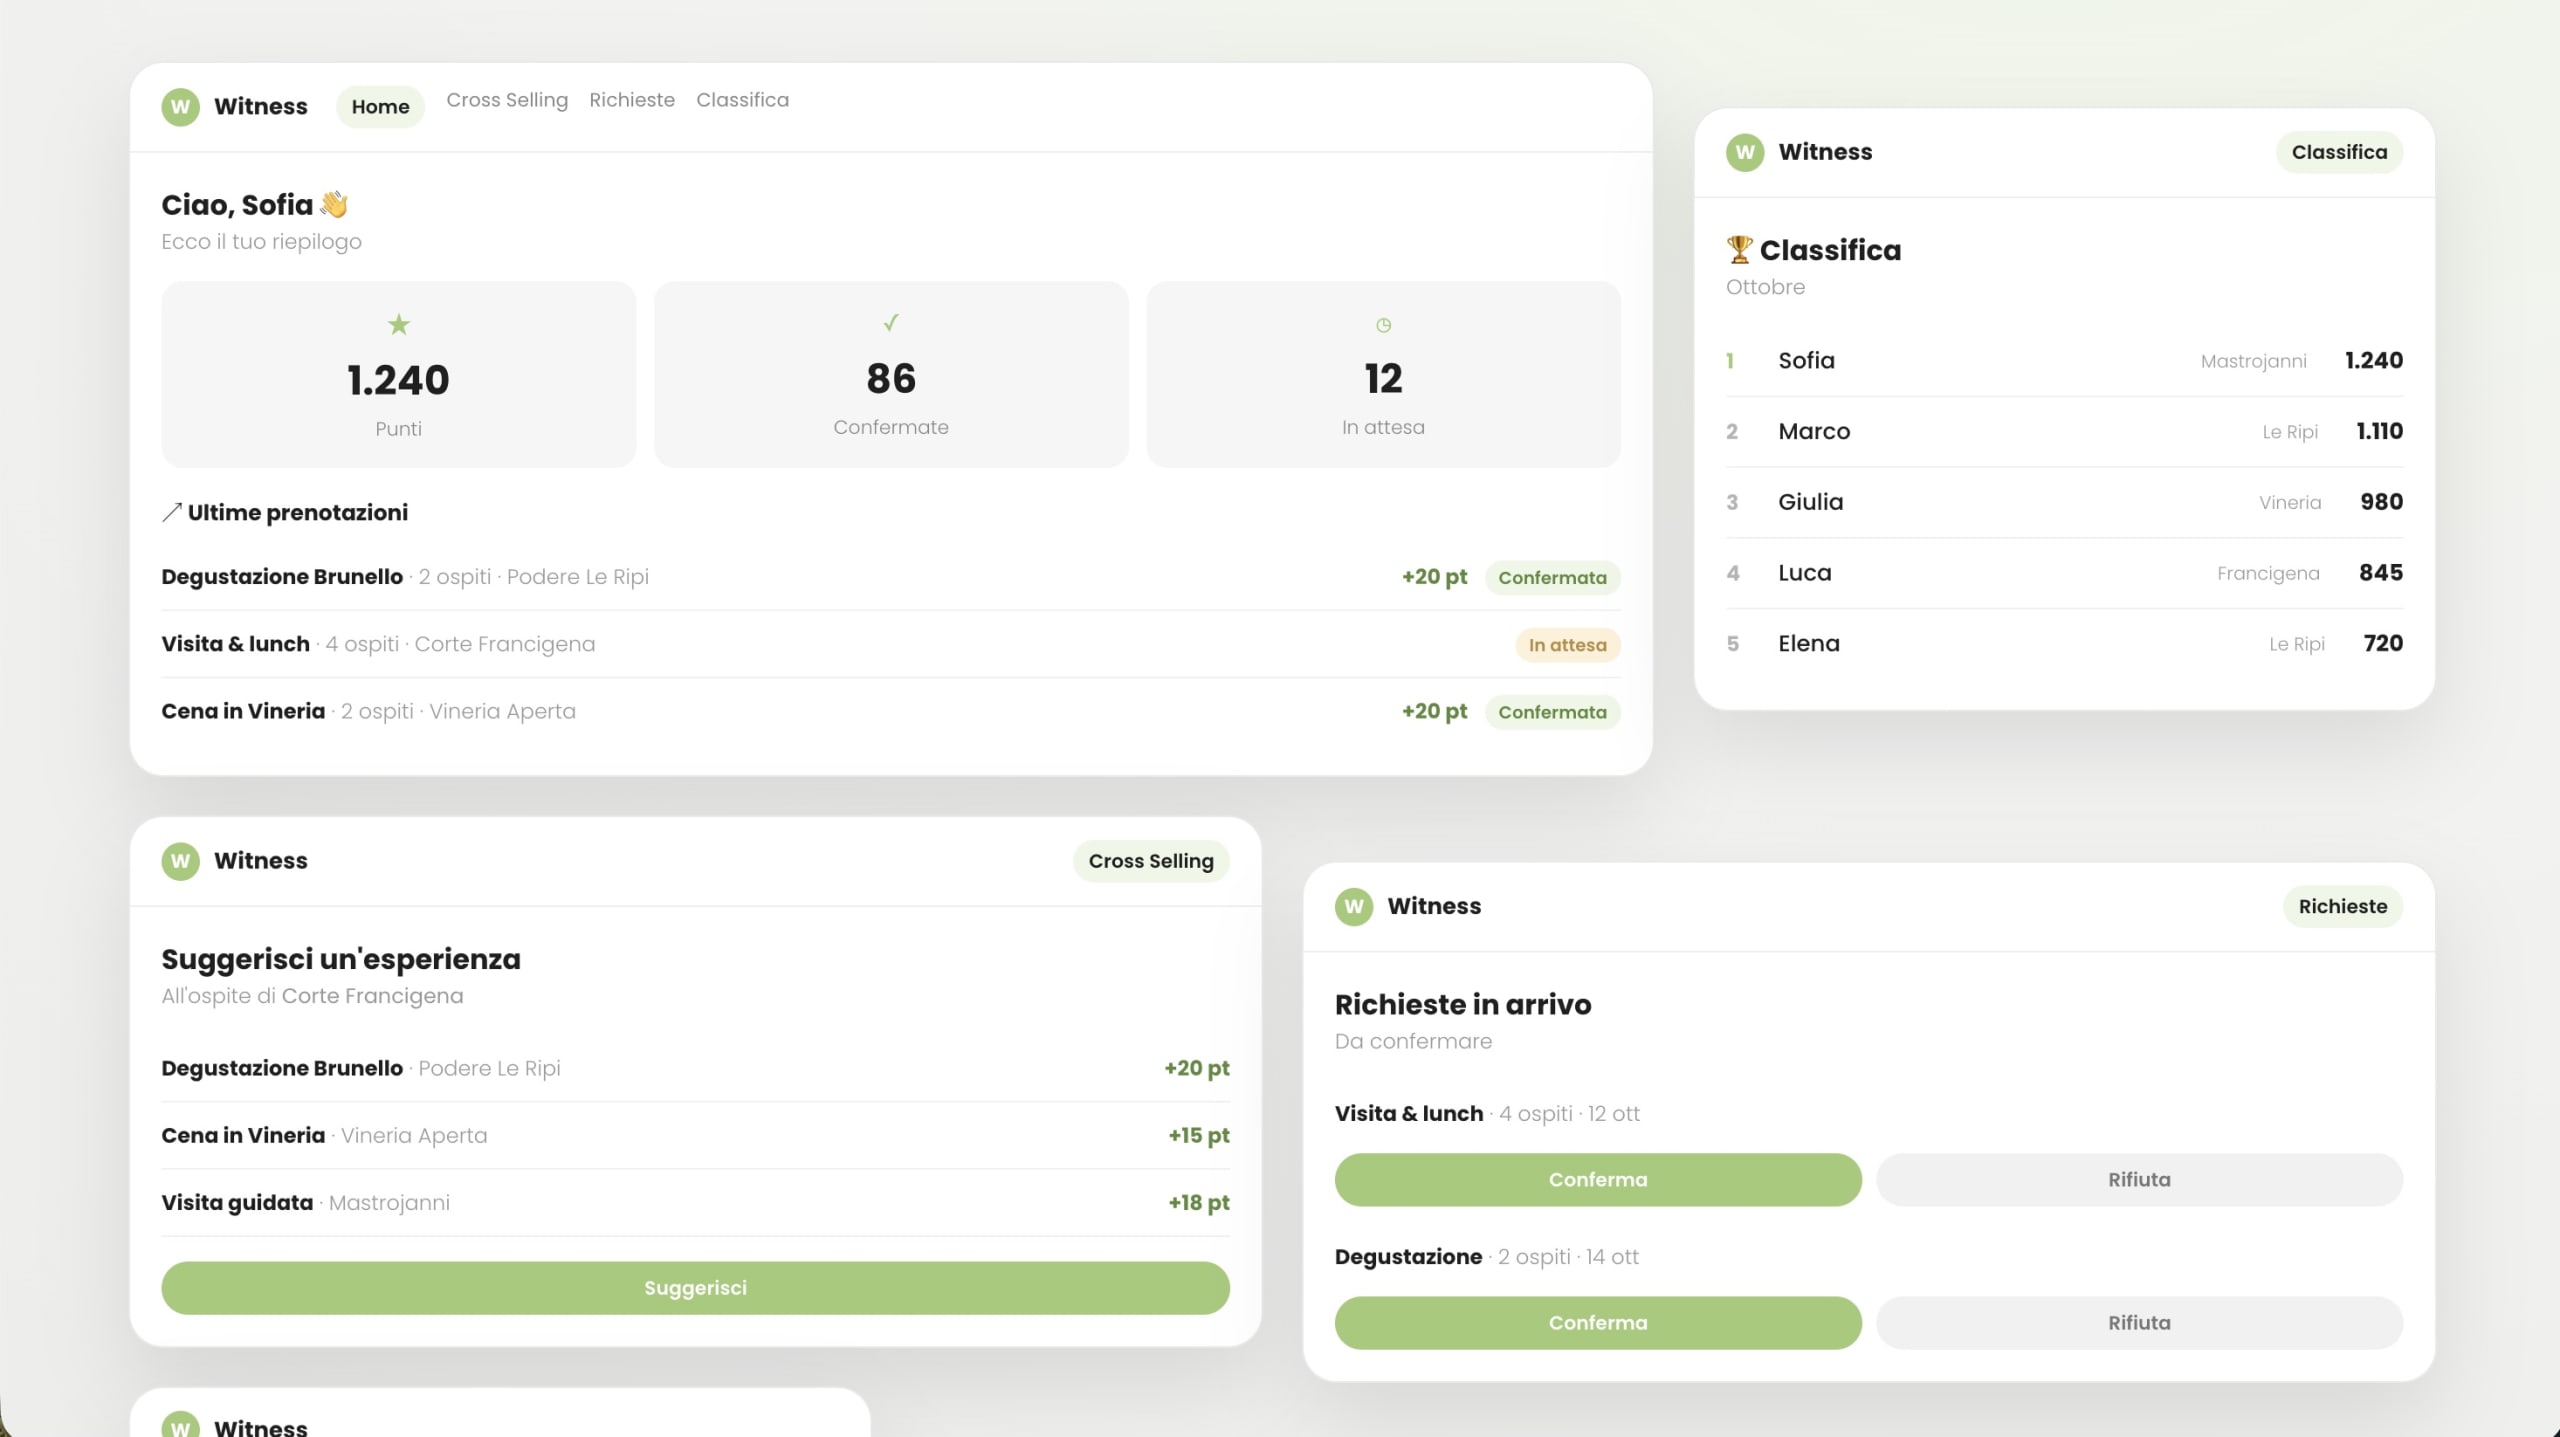2560x1437 pixels.
Task: Click the 980 score for Giulia
Action: (2381, 502)
